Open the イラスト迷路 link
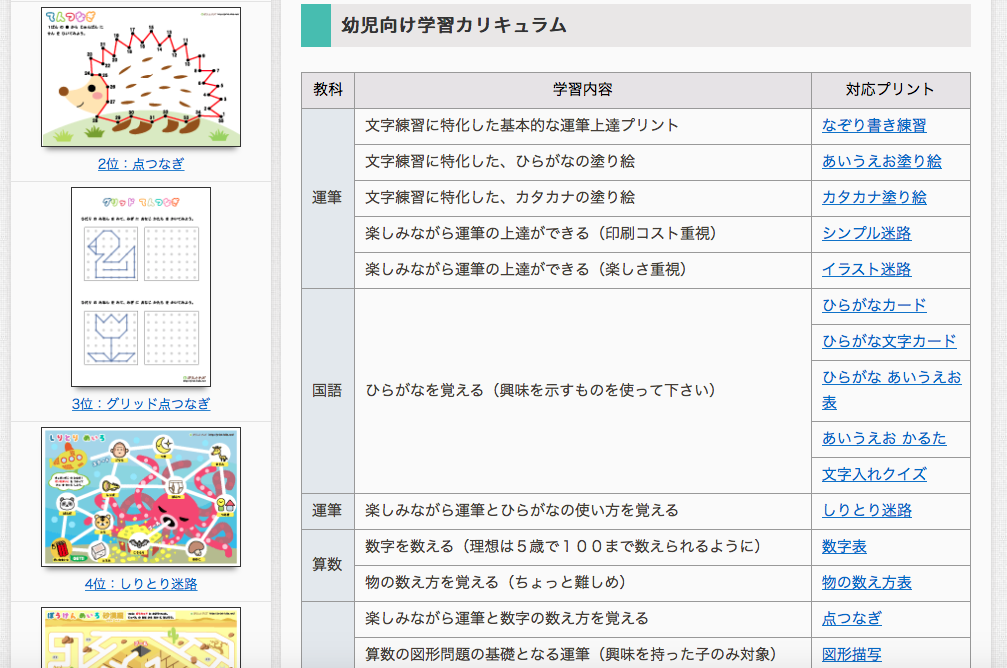 tap(866, 270)
